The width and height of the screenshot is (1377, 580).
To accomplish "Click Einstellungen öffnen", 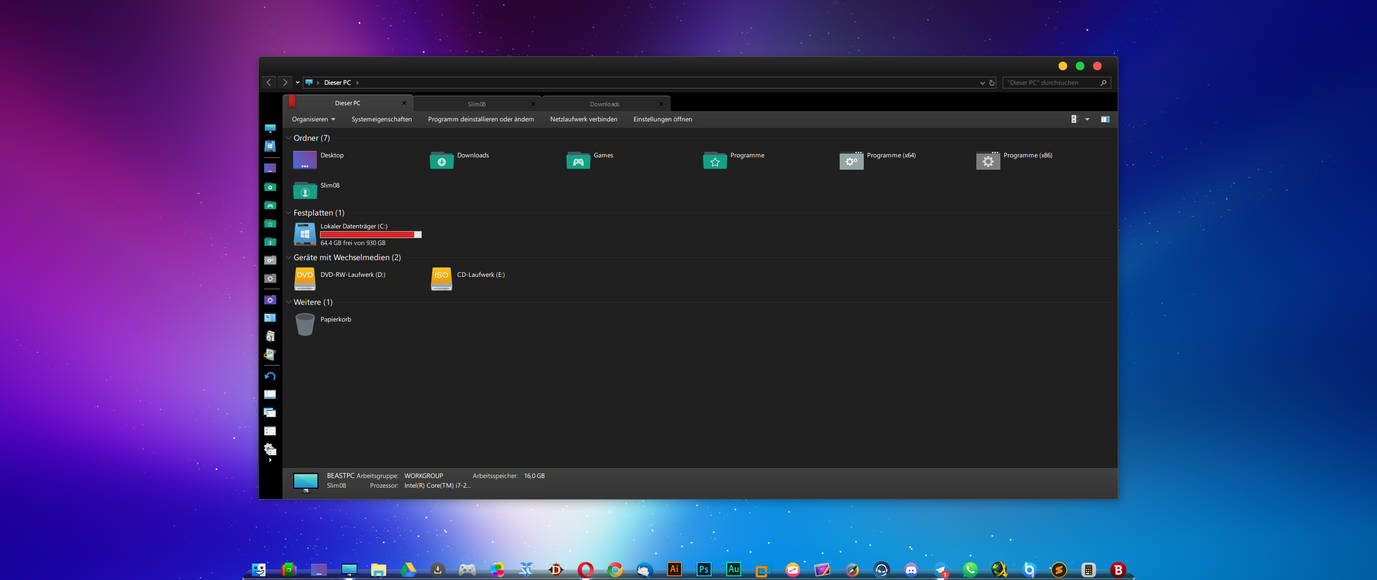I will 662,119.
